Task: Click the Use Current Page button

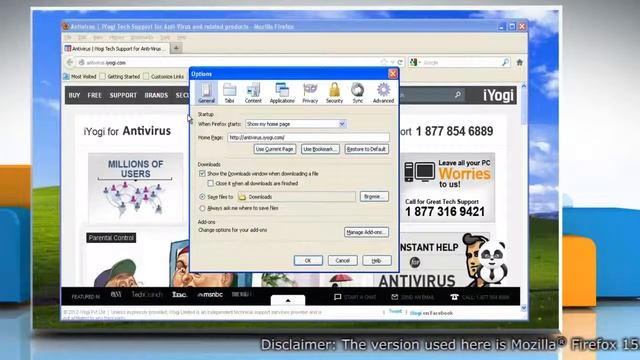Action: click(275, 149)
